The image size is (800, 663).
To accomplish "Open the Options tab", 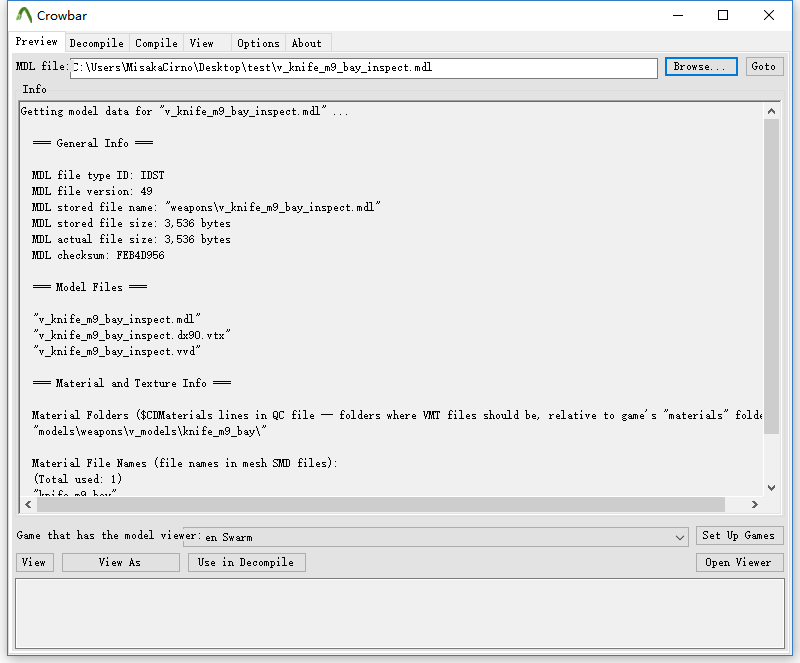I will (x=258, y=43).
